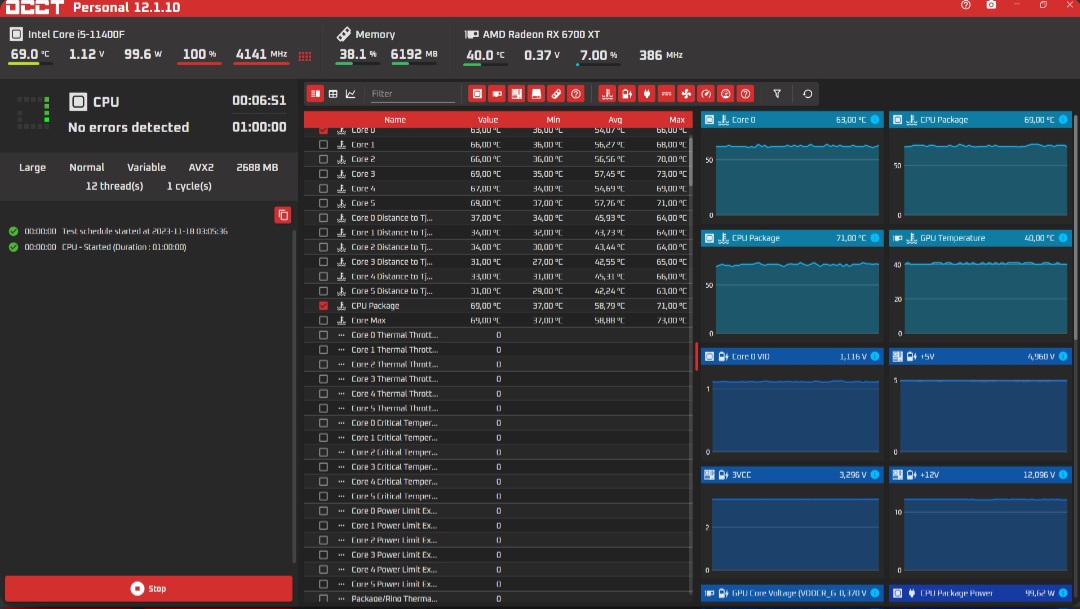1080x609 pixels.
Task: Sort table by the Value column header
Action: (488, 120)
